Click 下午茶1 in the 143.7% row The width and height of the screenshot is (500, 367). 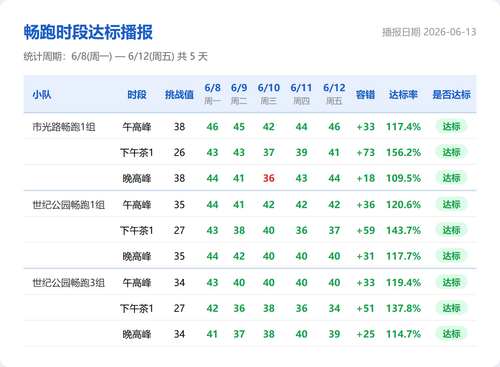[x=137, y=231]
